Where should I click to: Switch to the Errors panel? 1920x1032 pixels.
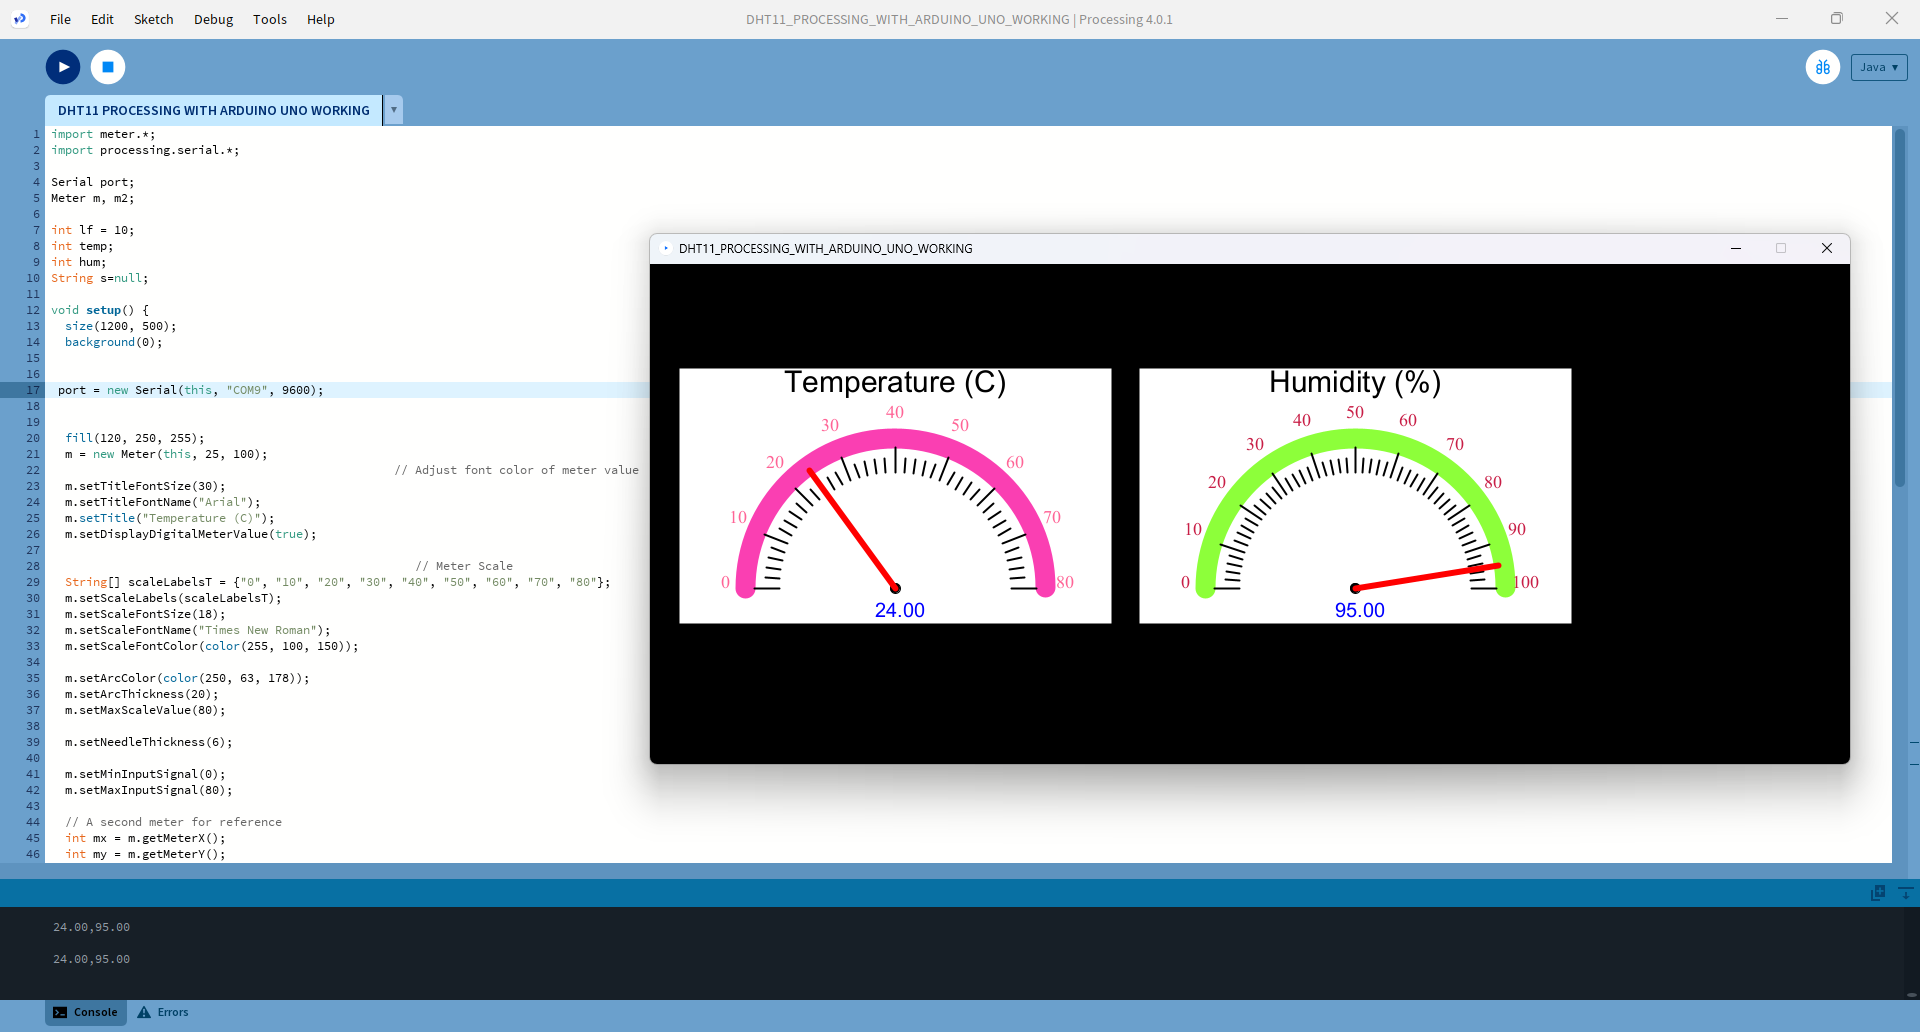[163, 1012]
